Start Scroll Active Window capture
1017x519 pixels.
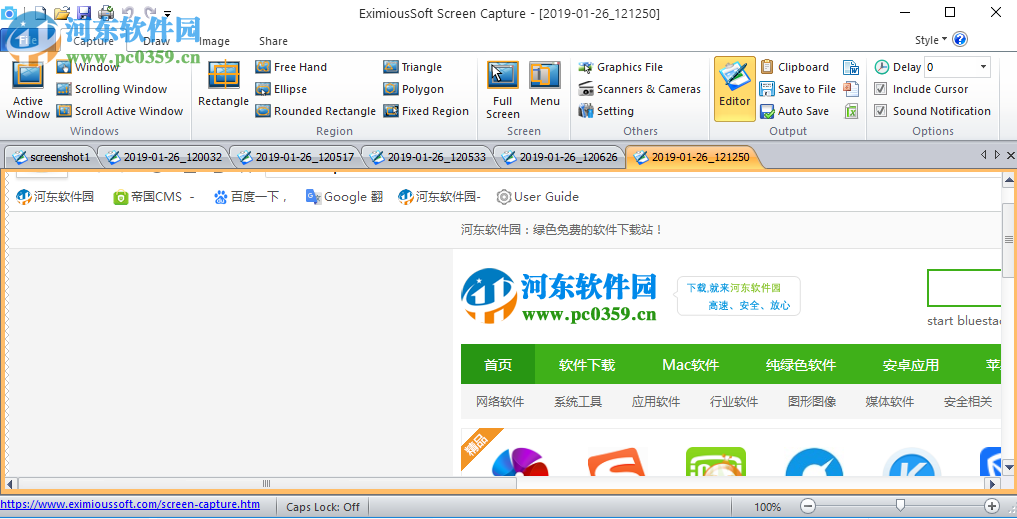click(x=119, y=111)
